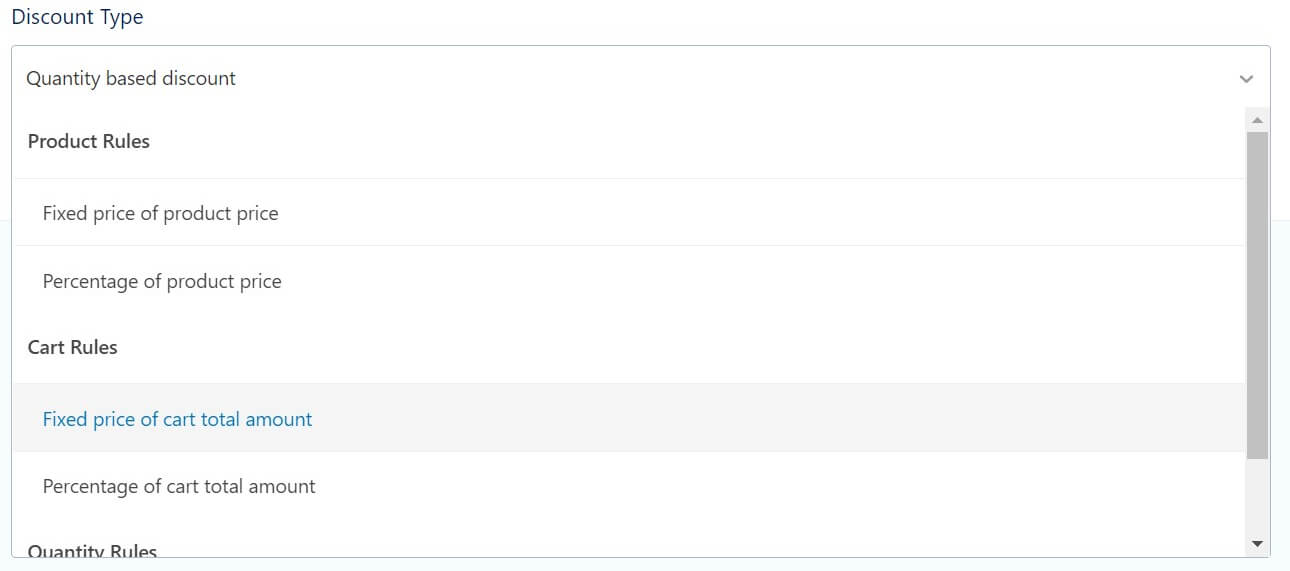Click the Cart Rules group header
Viewport: 1290px width, 571px height.
tap(73, 348)
